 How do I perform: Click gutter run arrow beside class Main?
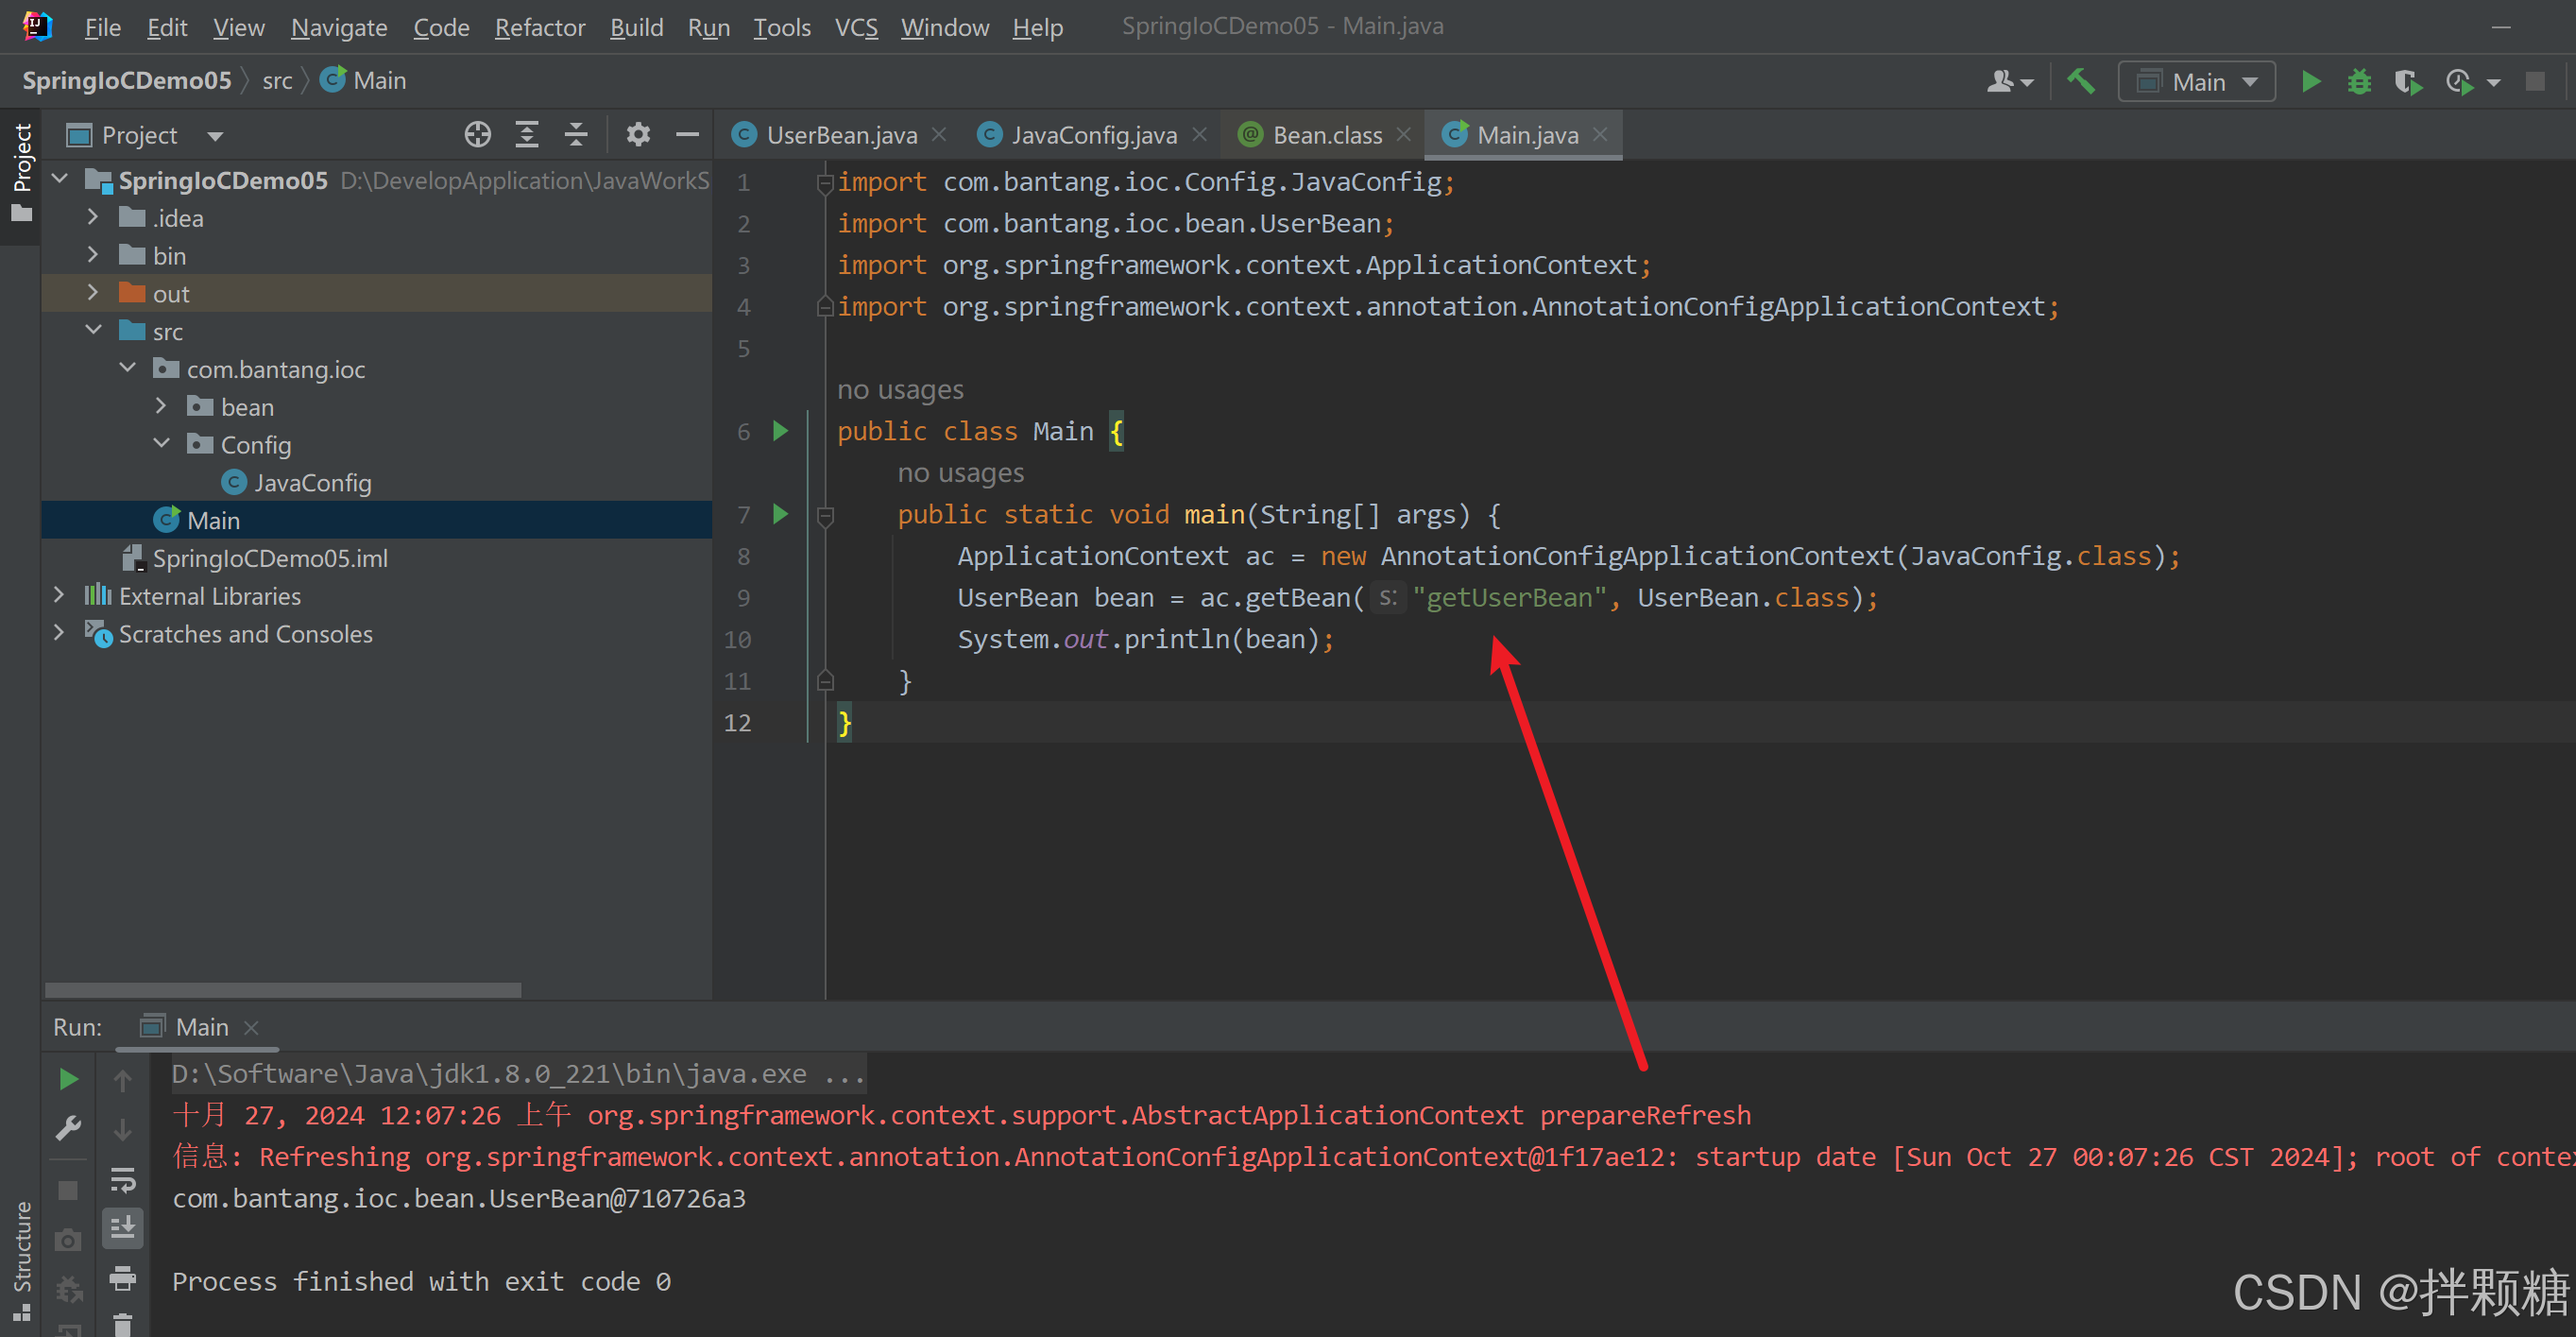pos(780,431)
